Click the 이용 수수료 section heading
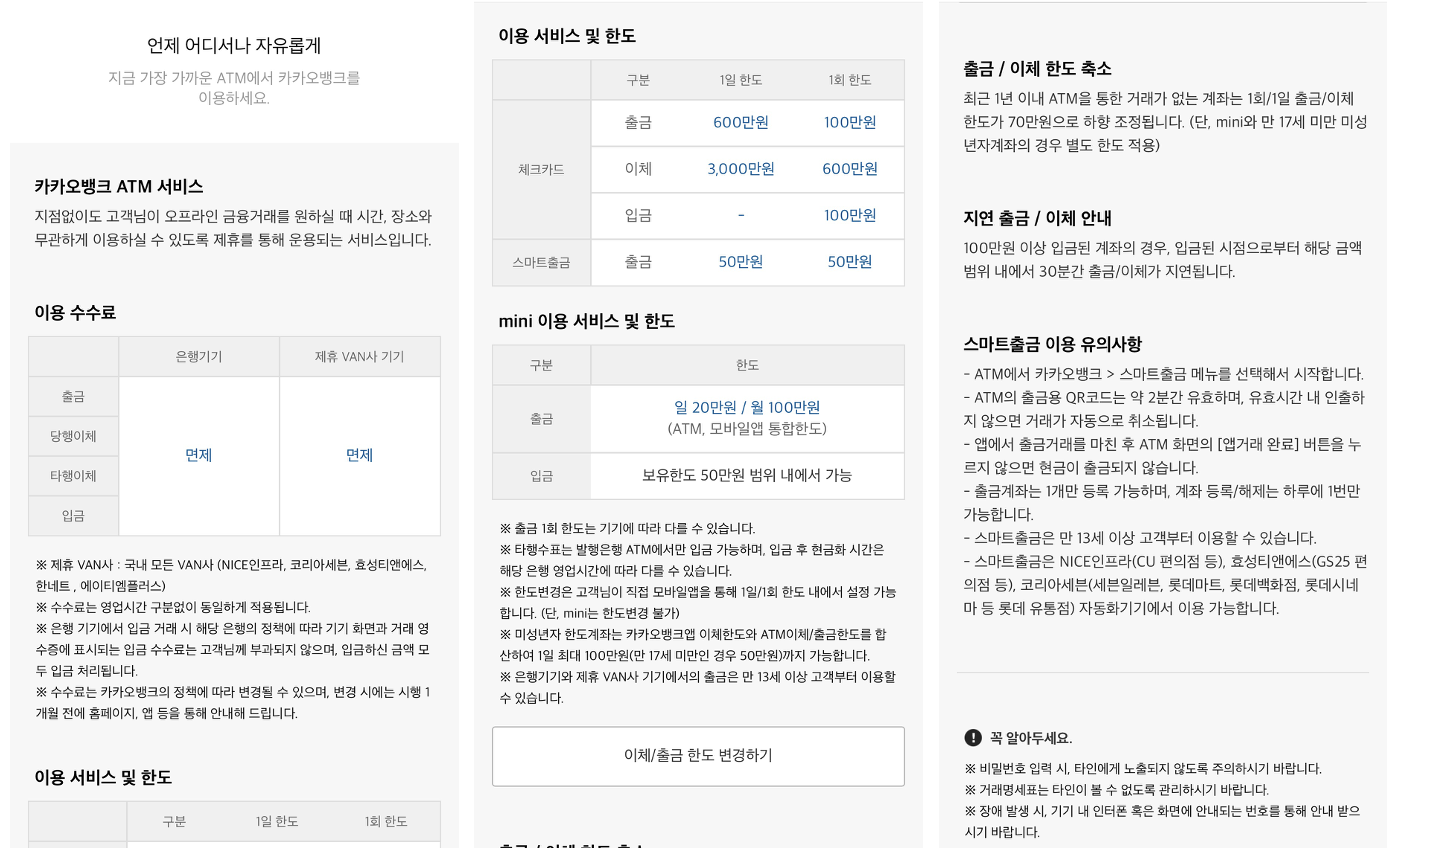Image resolution: width=1436 pixels, height=854 pixels. [x=75, y=312]
